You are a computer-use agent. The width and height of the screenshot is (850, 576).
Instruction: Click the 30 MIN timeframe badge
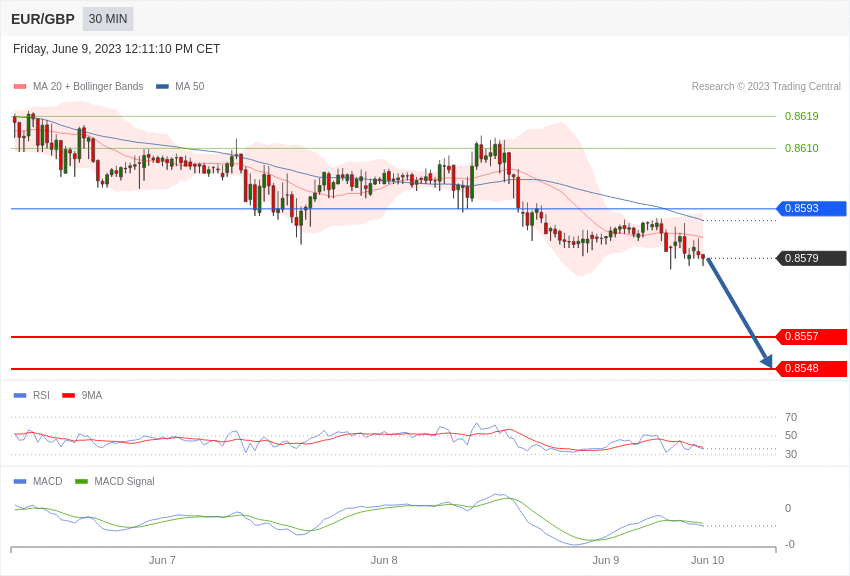coord(108,19)
